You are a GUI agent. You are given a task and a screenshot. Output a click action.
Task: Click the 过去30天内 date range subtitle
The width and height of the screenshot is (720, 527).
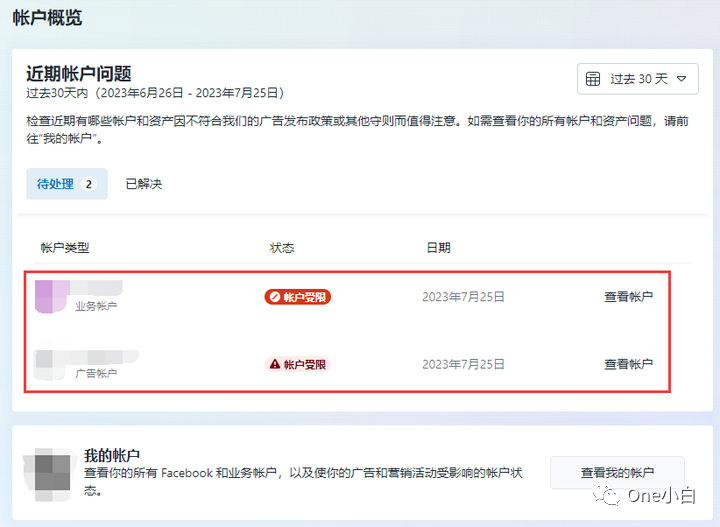tap(155, 93)
